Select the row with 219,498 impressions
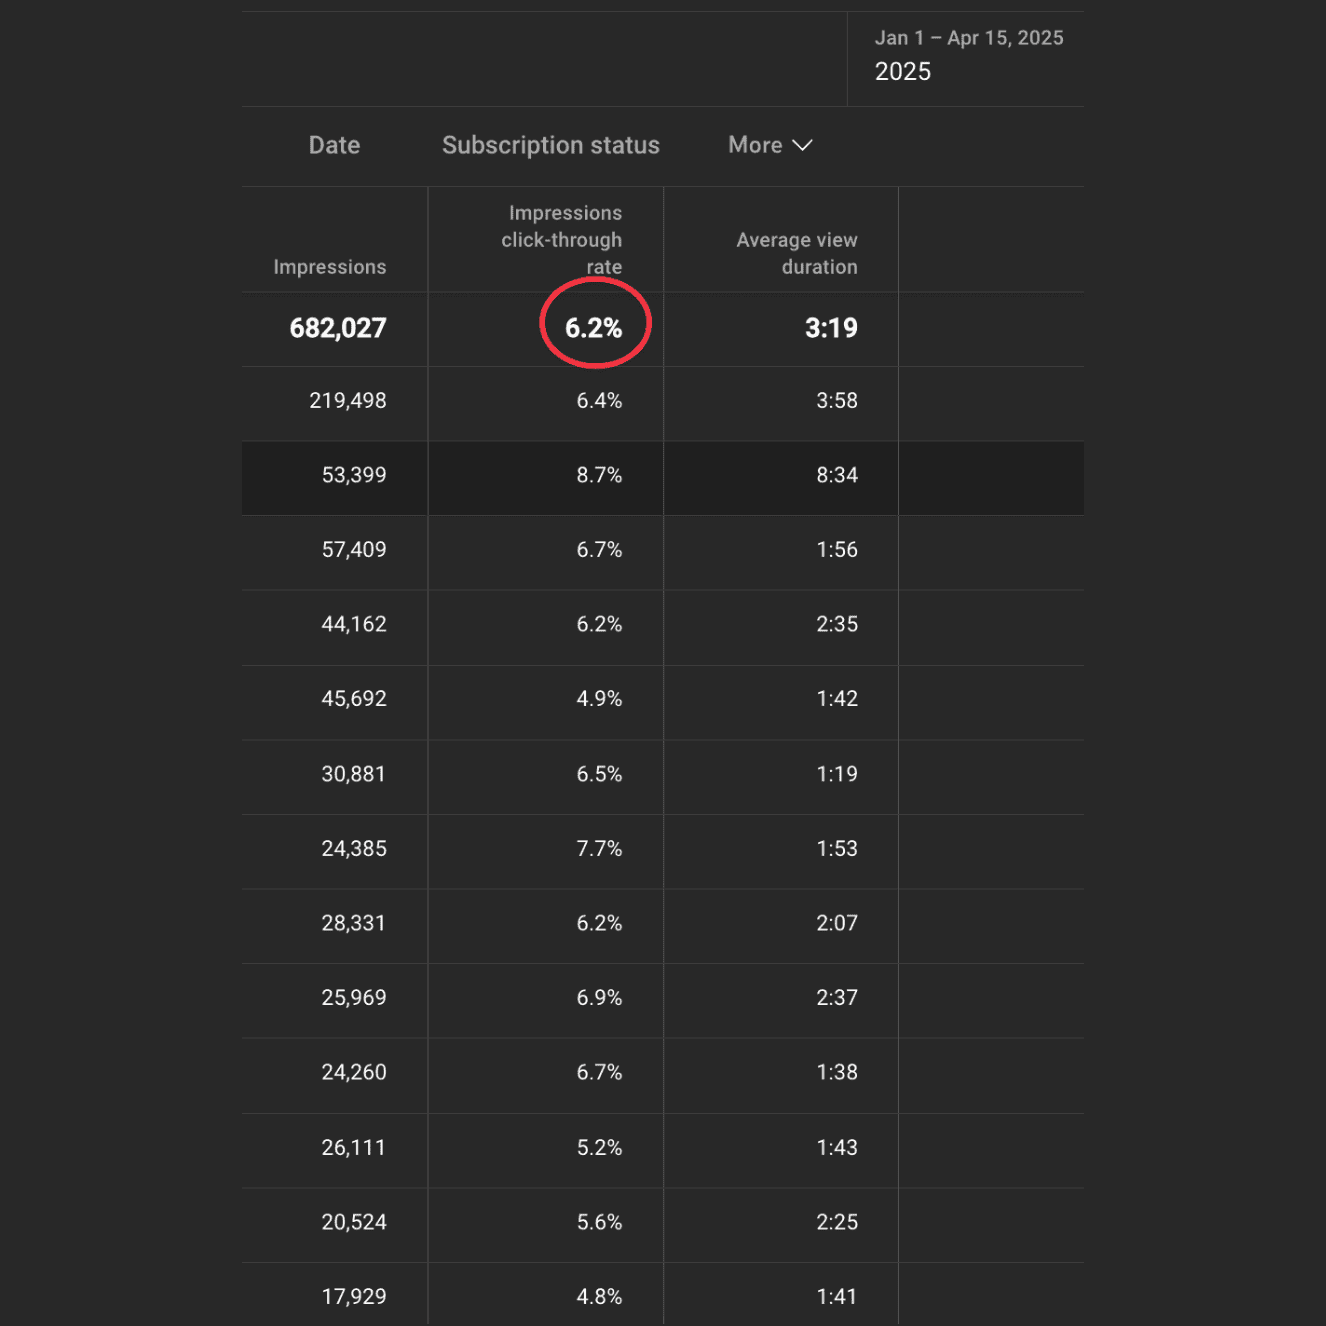This screenshot has height=1326, width=1326. pos(347,401)
